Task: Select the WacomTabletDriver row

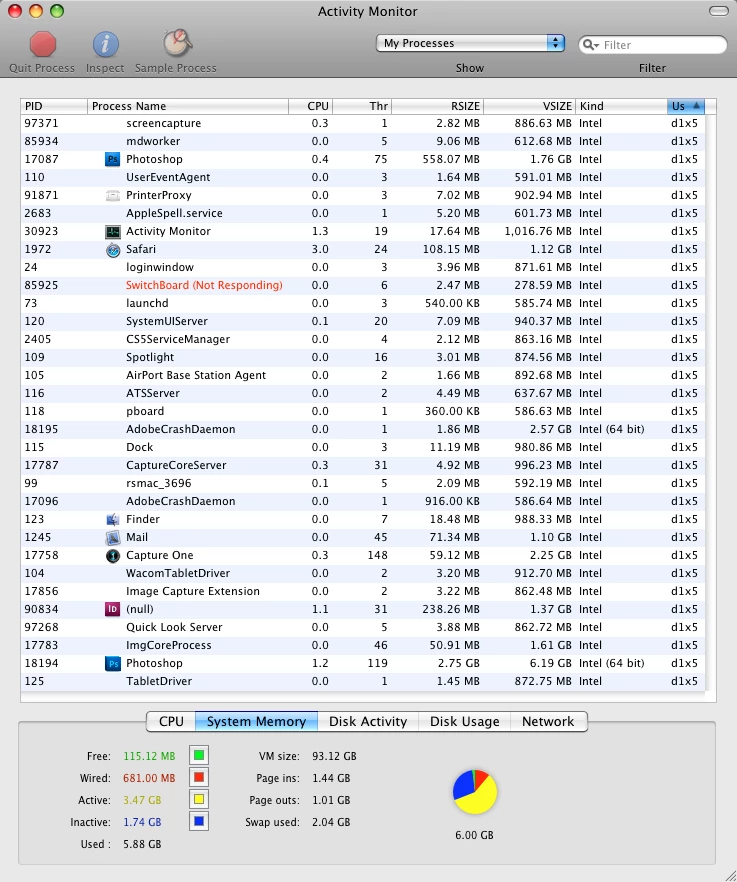Action: pos(363,573)
